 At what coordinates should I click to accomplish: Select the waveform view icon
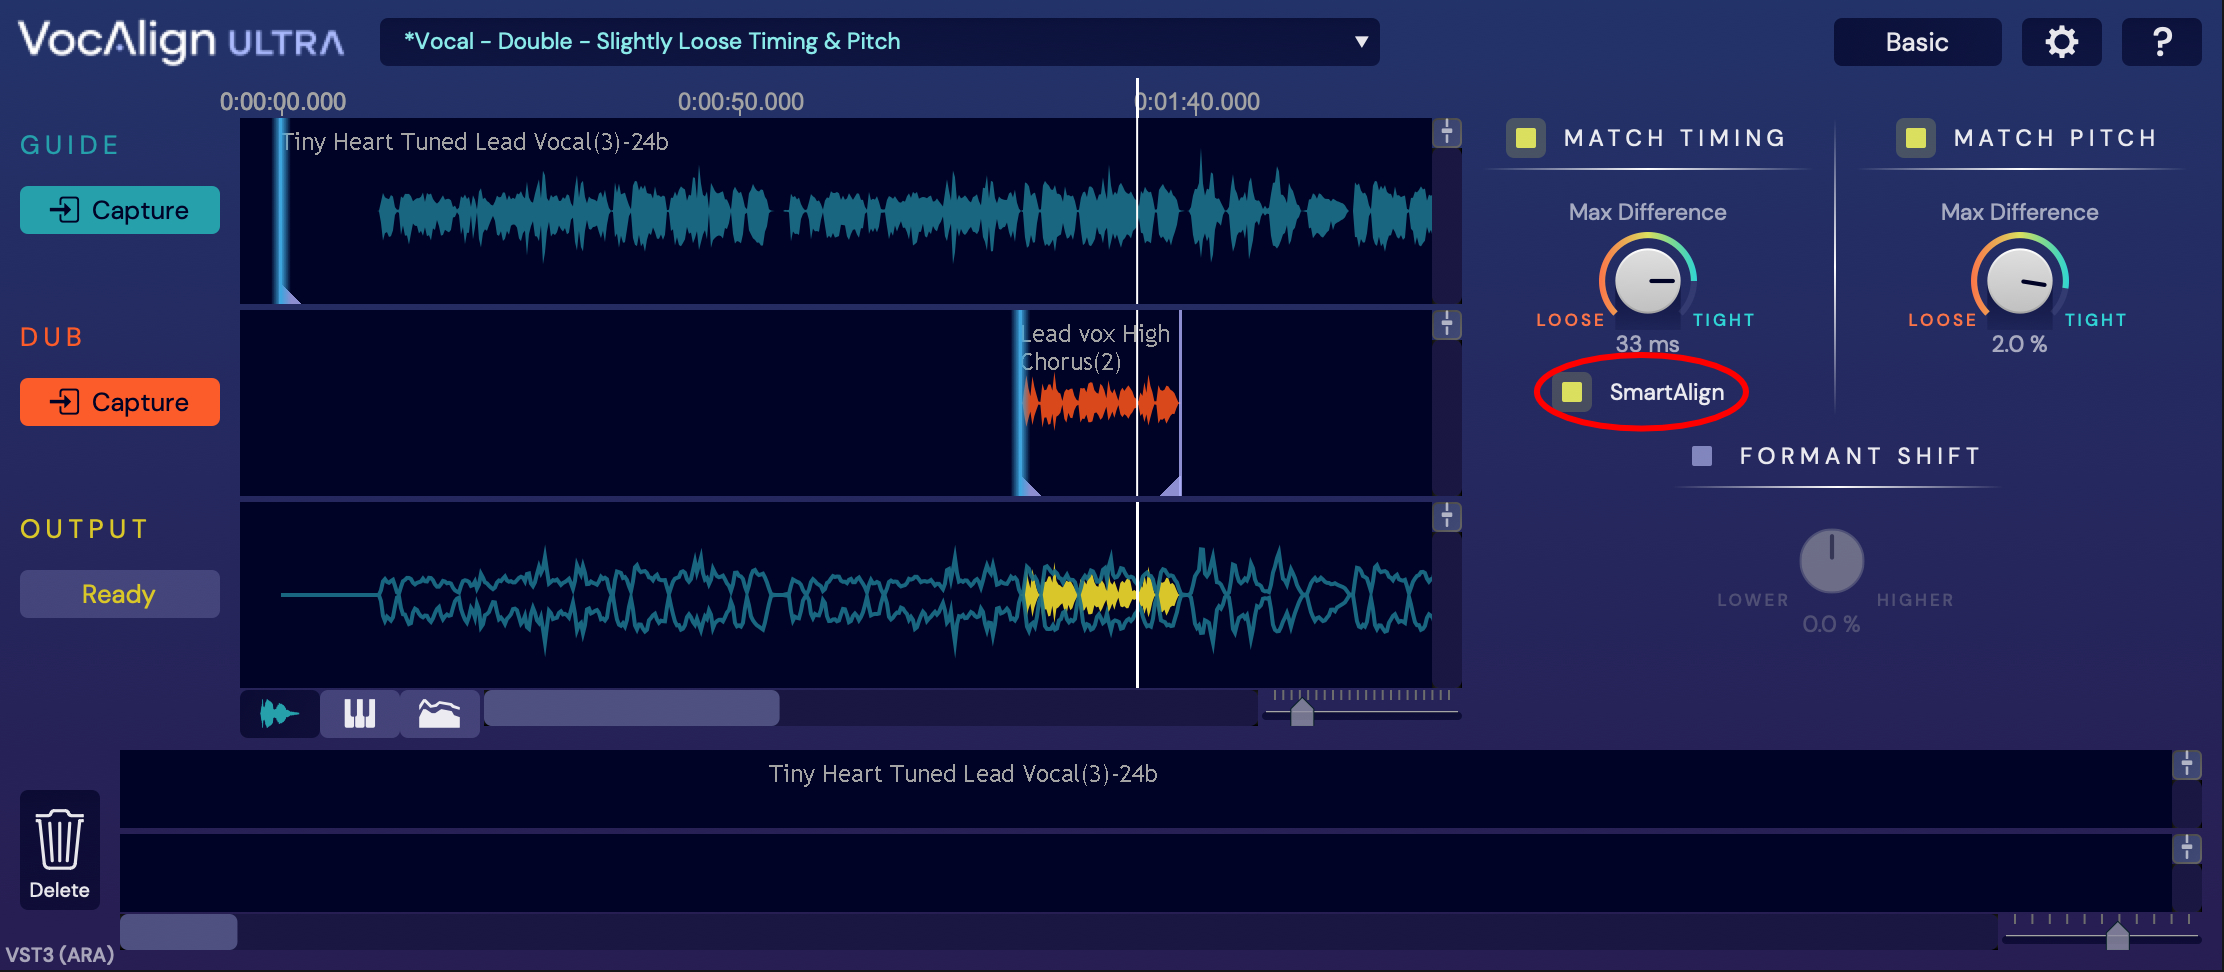coord(279,713)
